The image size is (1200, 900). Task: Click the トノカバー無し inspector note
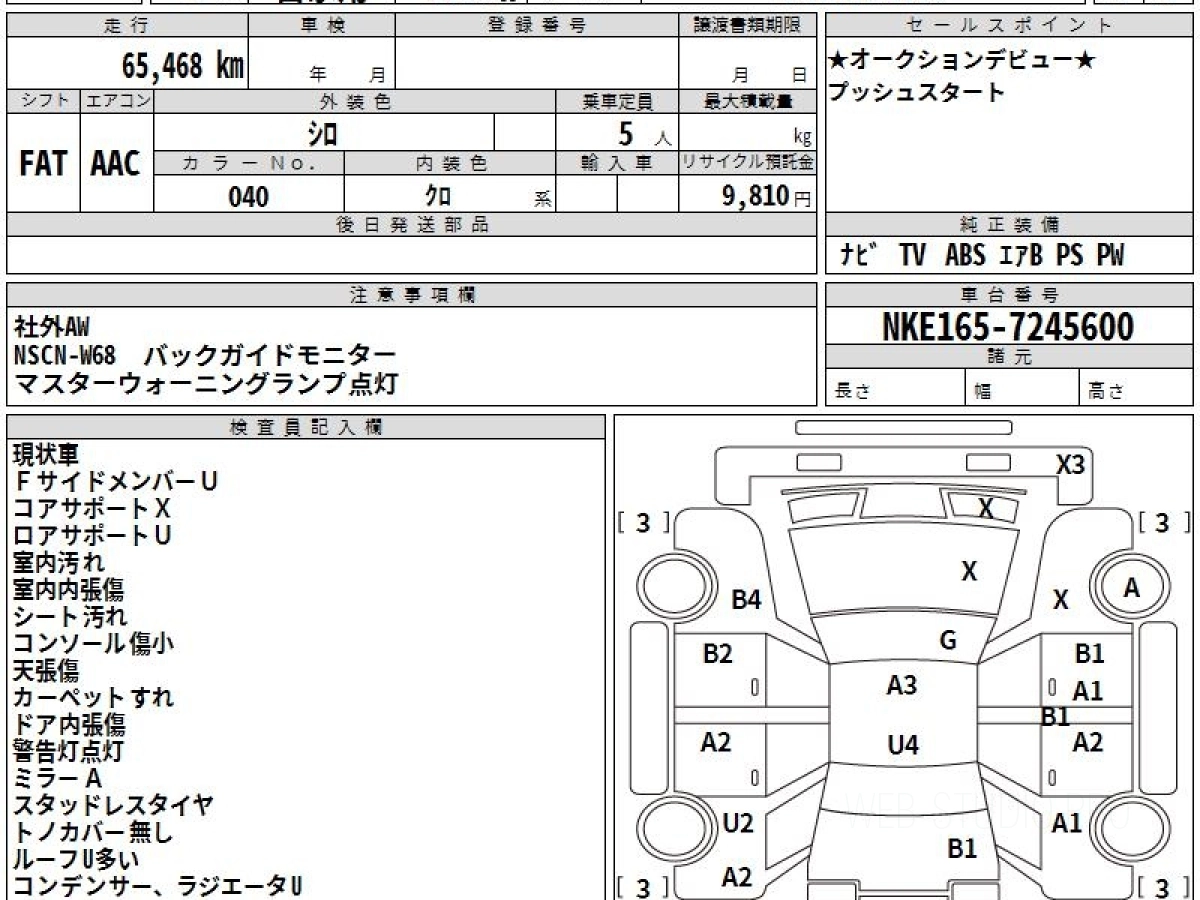click(x=93, y=832)
